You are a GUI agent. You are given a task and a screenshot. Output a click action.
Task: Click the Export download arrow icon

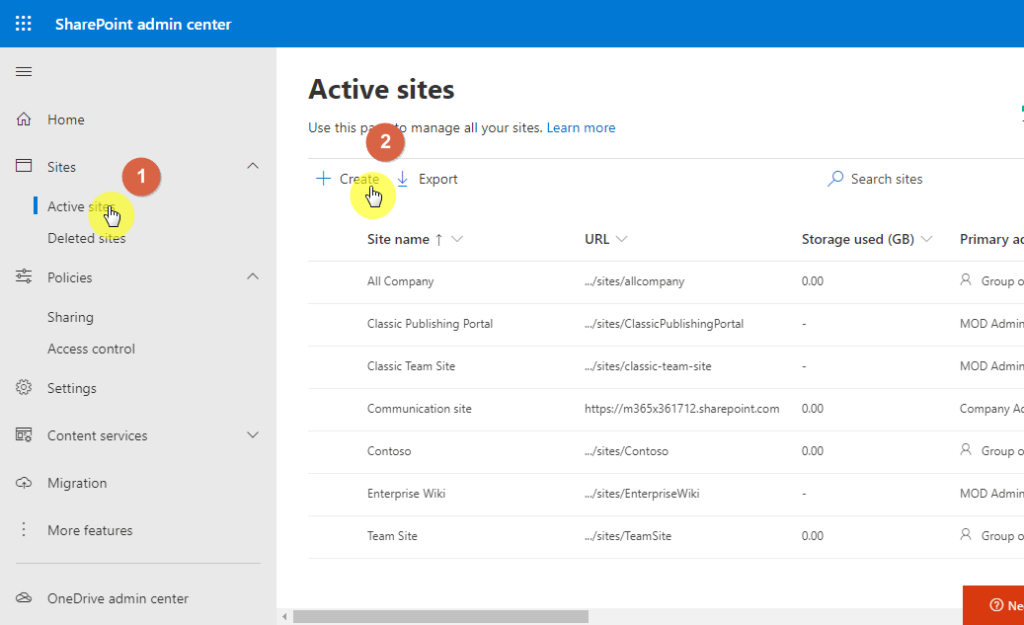403,179
